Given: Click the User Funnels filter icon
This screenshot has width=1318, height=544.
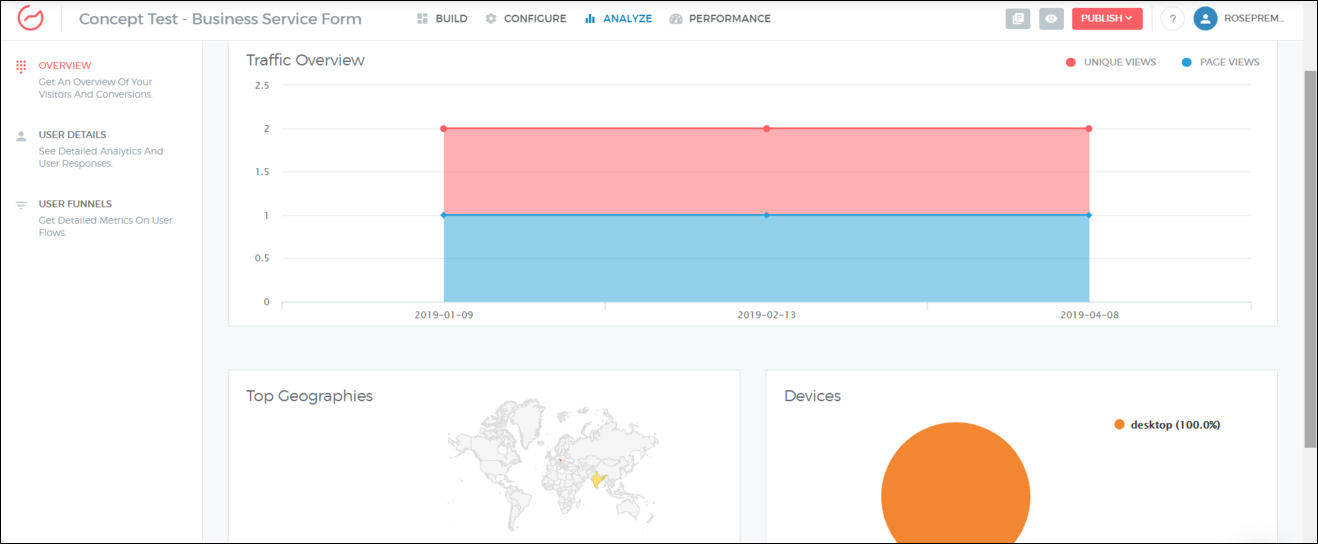Looking at the screenshot, I should click(x=21, y=205).
